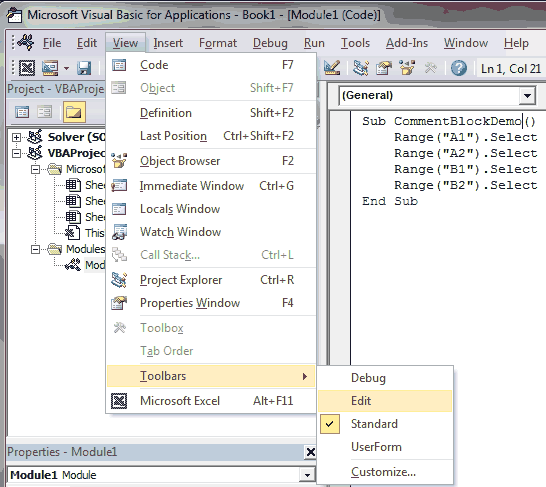
Task: Click the VBA icon beside File menu
Action: (x=25, y=42)
